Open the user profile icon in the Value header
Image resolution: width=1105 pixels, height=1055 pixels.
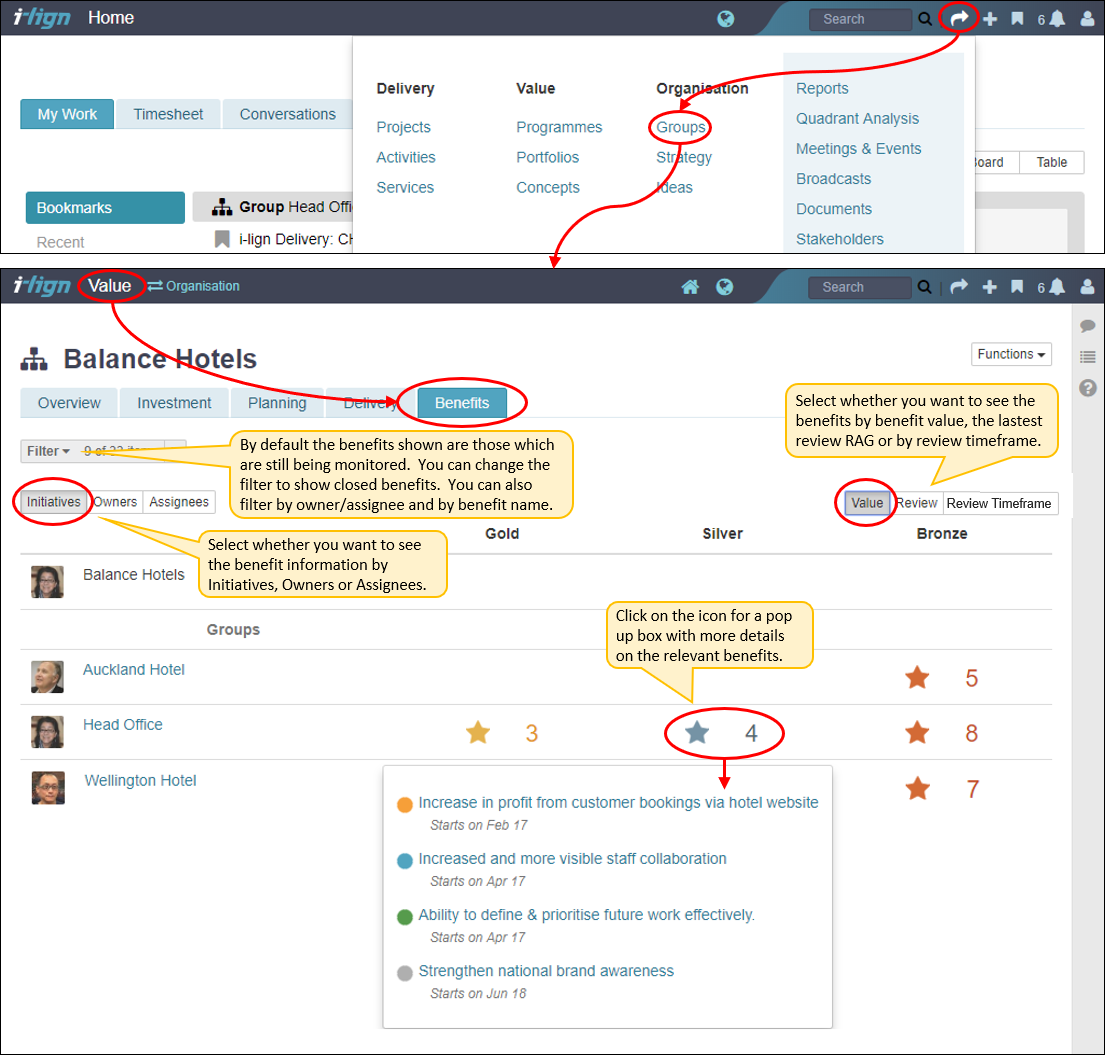click(x=1087, y=287)
